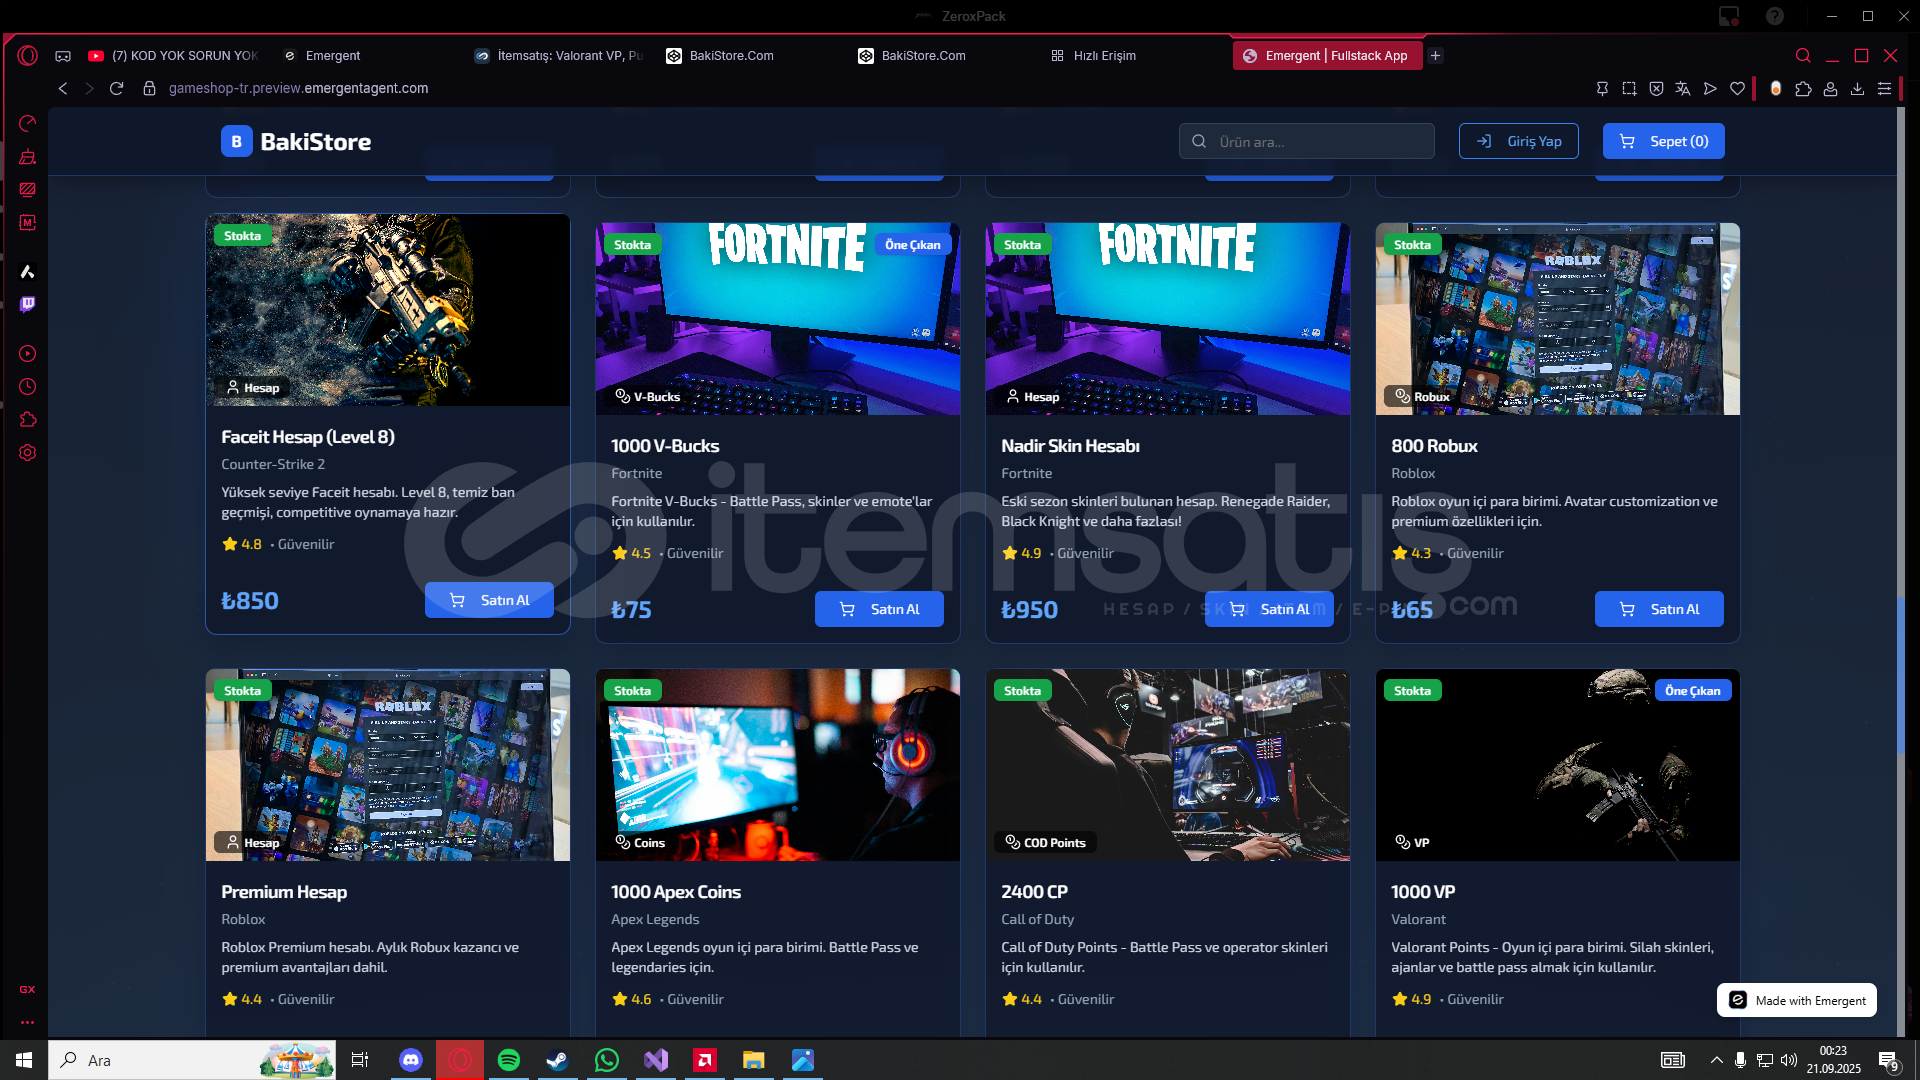Screen dimensions: 1920x1080
Task: Take a snapshot of the page
Action: click(x=1629, y=88)
